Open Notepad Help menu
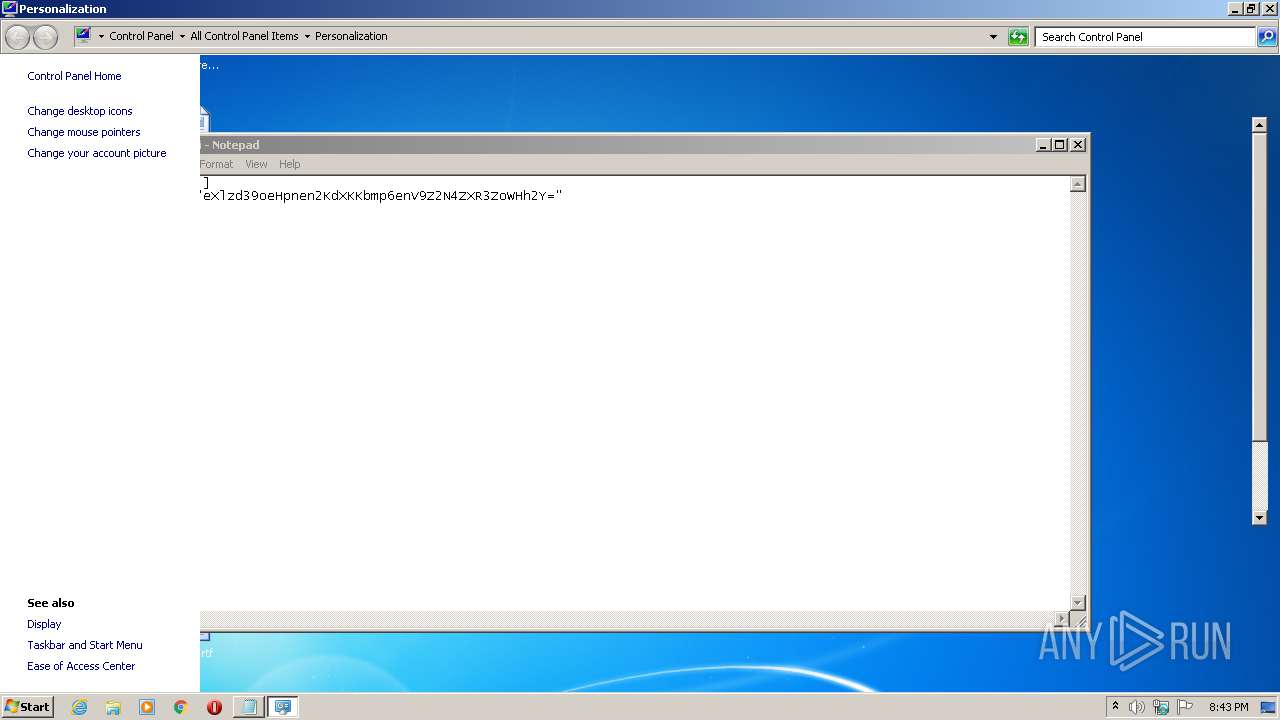1280x720 pixels. pos(289,164)
